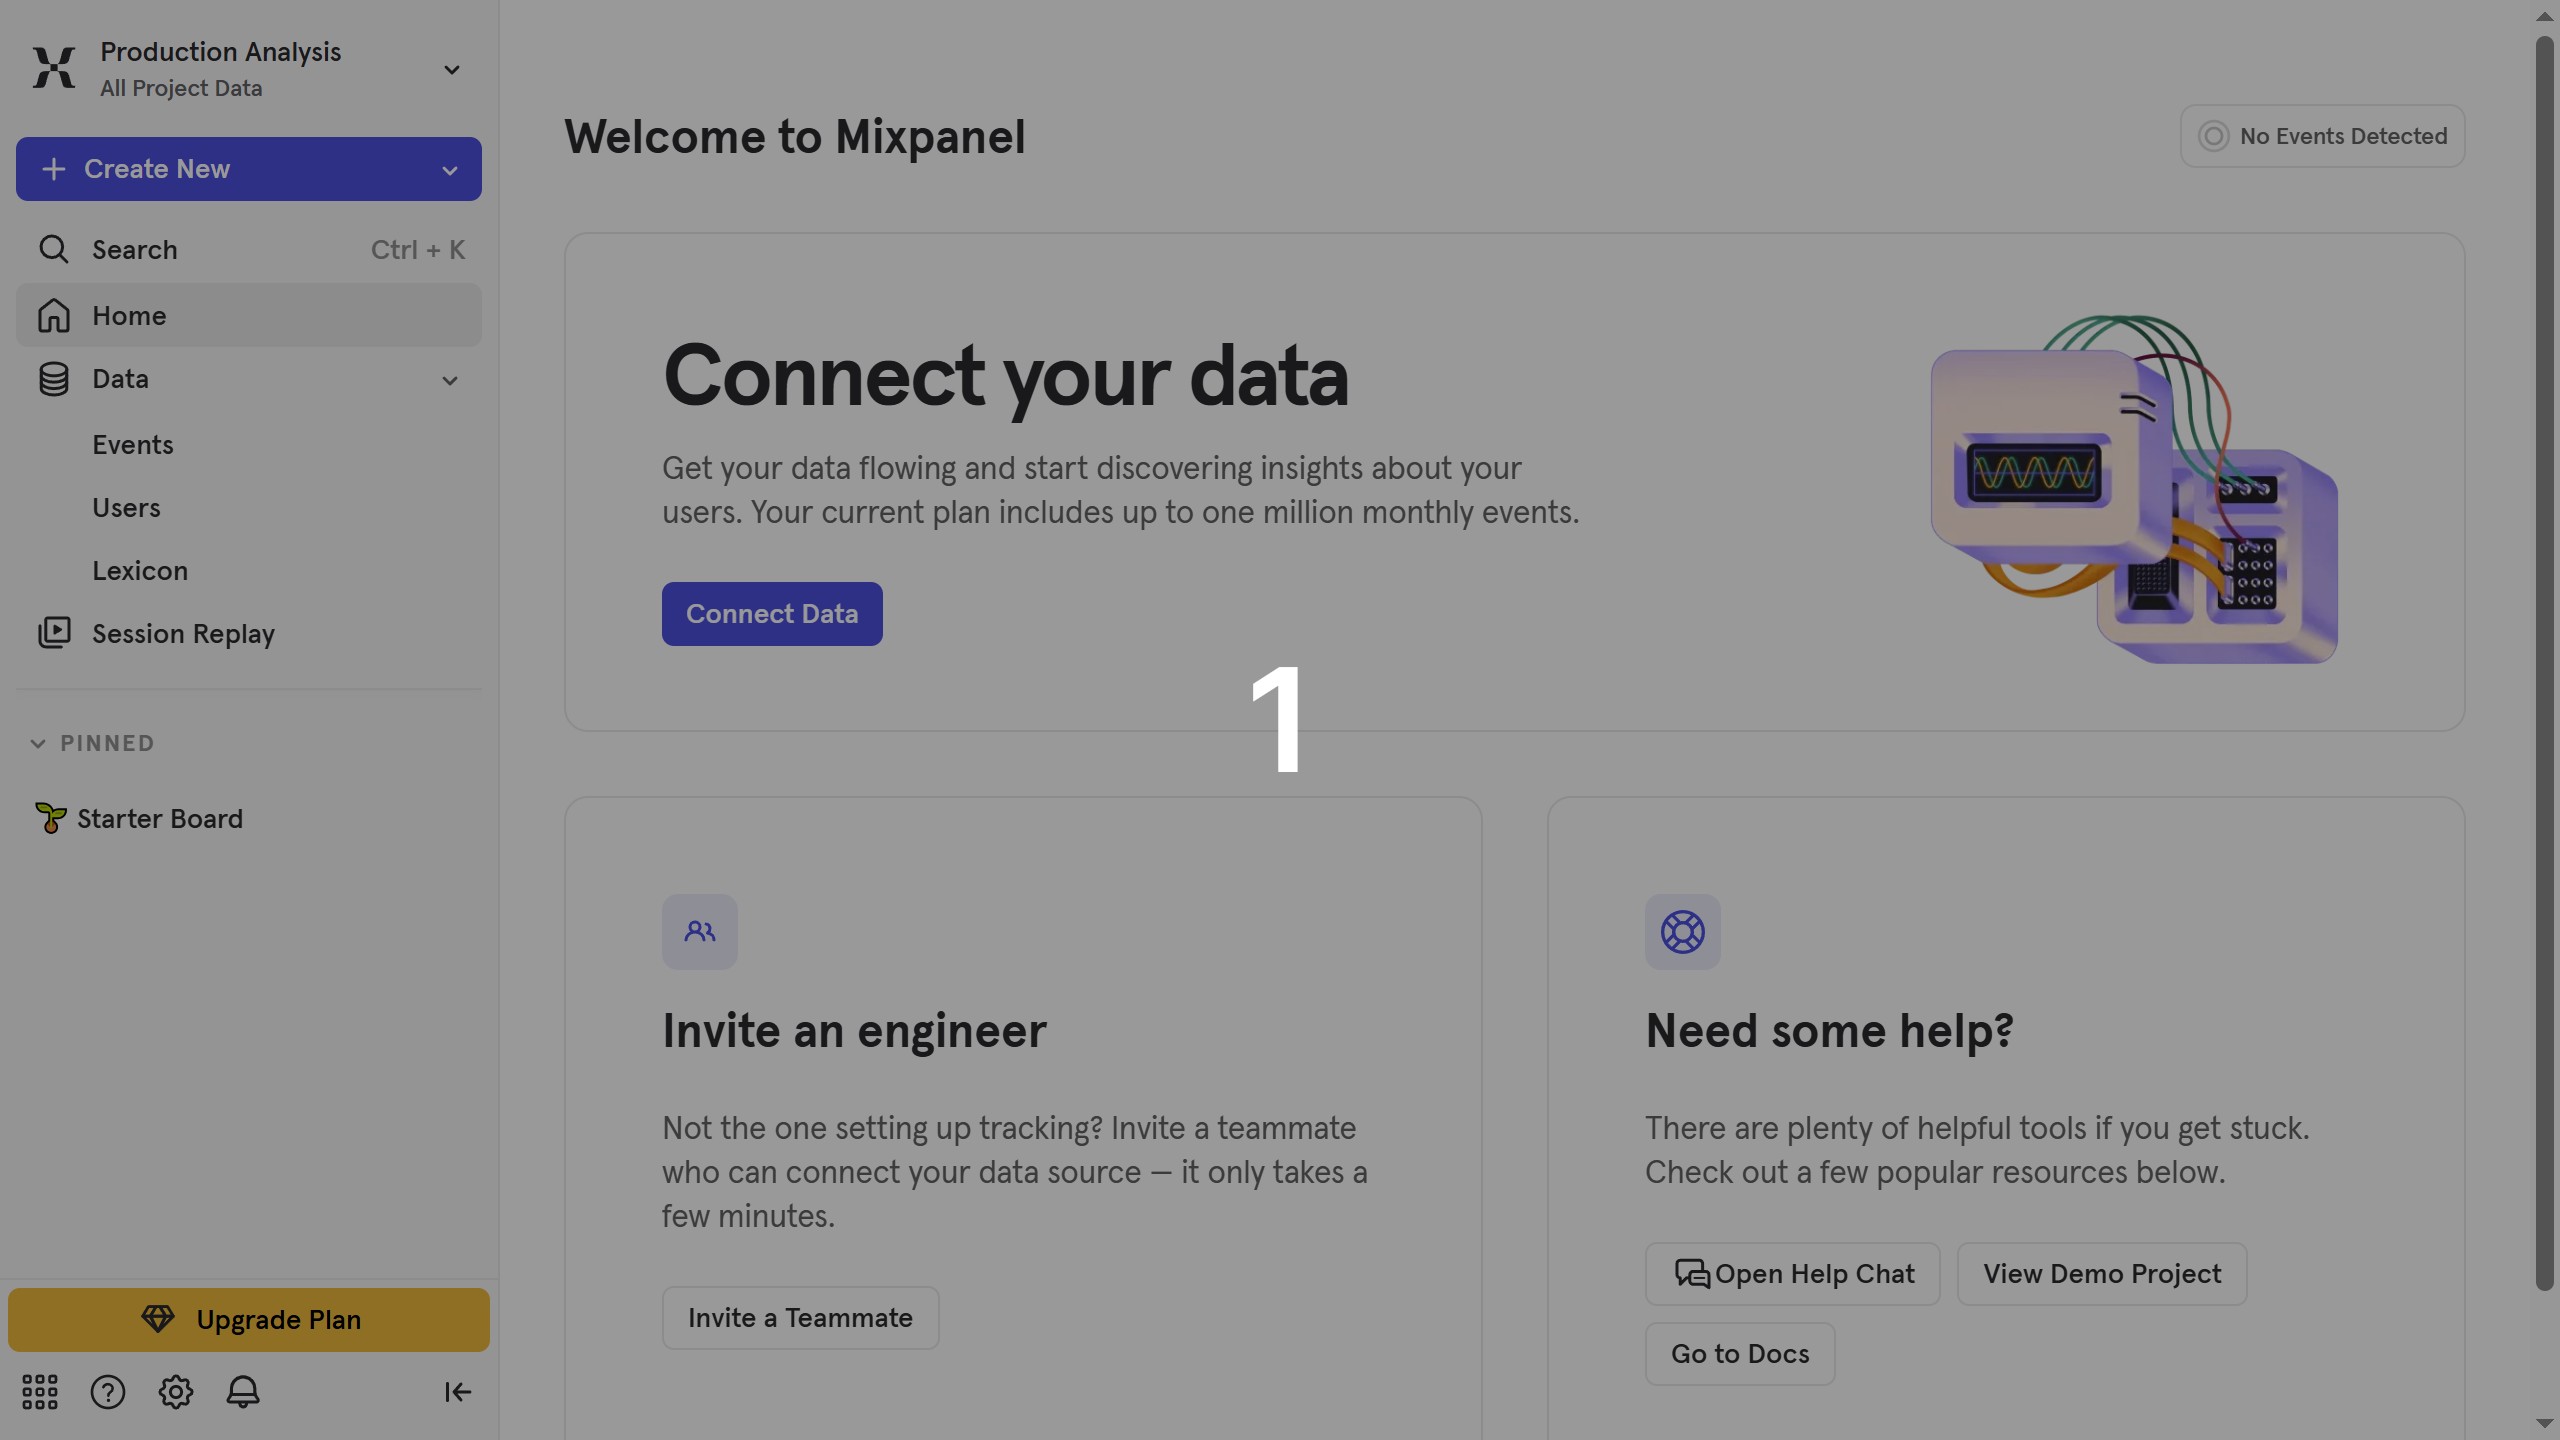Click Go to Docs button
Image resolution: width=2560 pixels, height=1440 pixels.
coord(1740,1354)
